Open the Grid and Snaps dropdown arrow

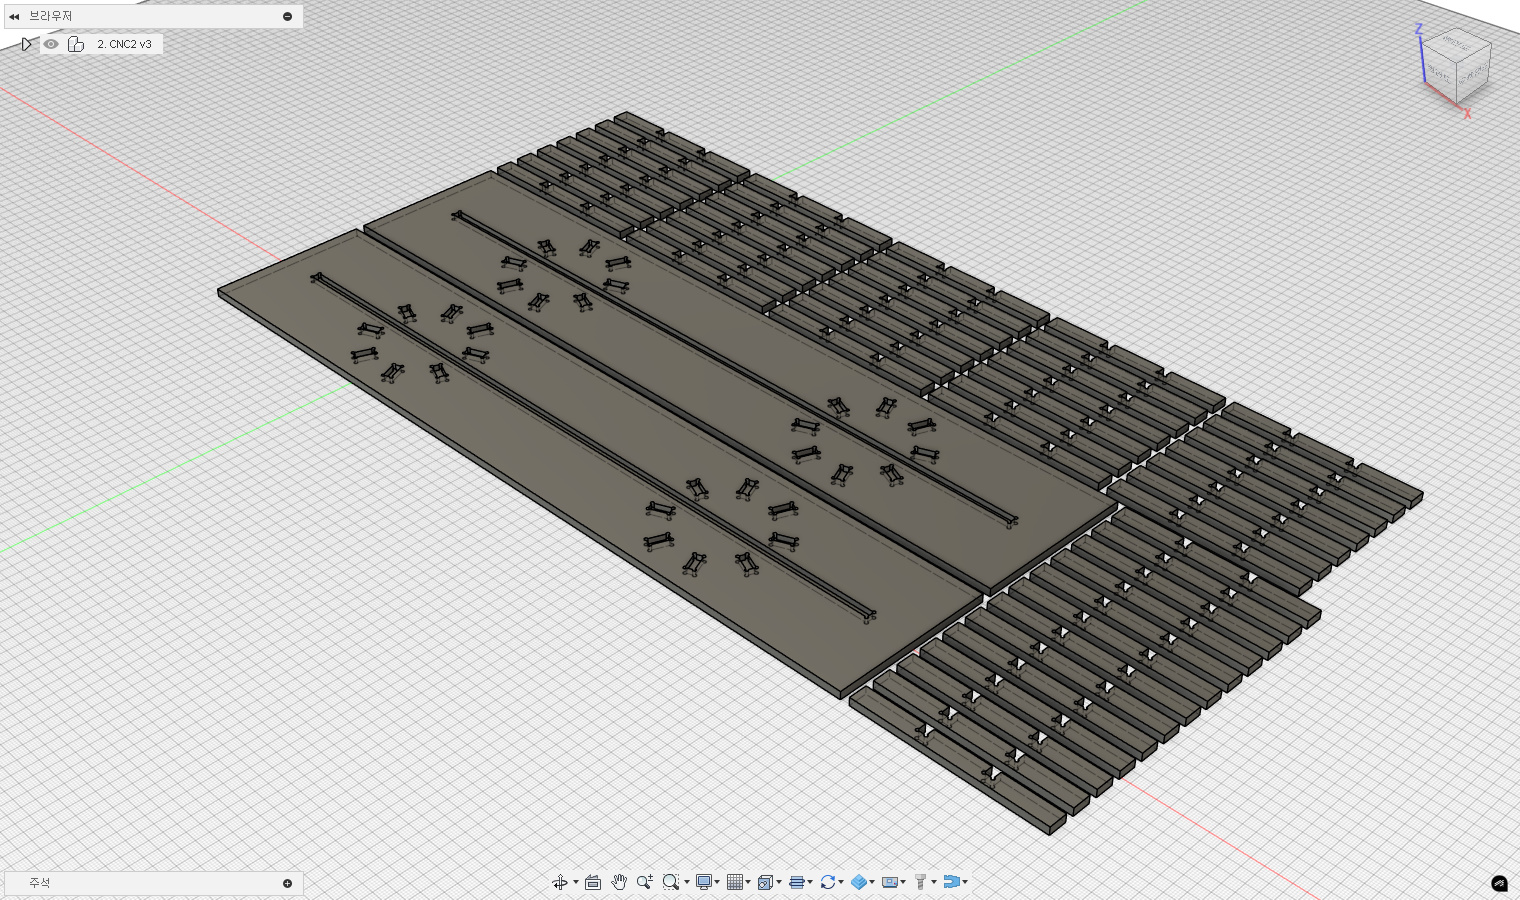[748, 882]
